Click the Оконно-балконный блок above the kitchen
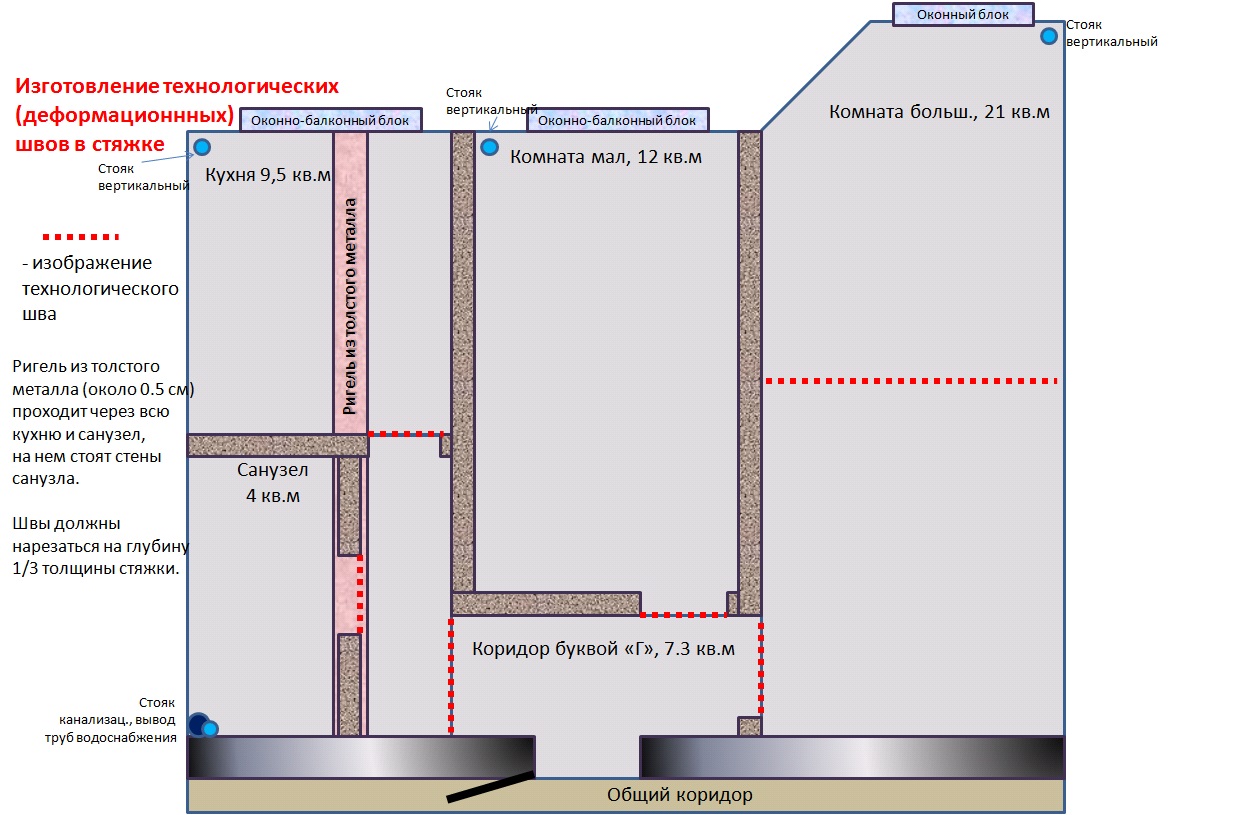This screenshot has width=1242, height=815. point(330,120)
